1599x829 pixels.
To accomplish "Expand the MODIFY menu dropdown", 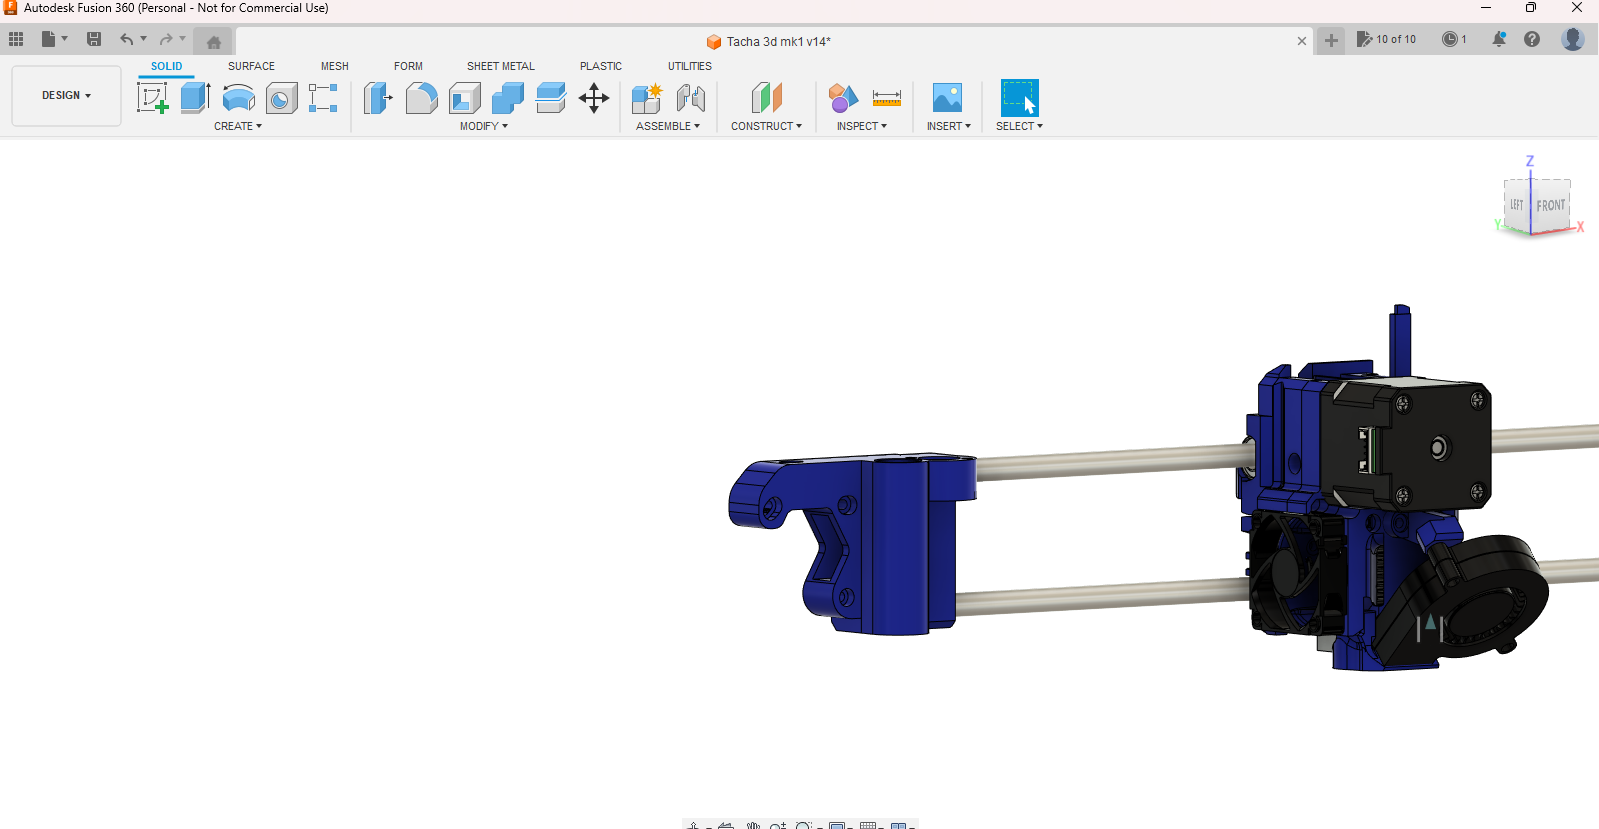I will pos(484,127).
